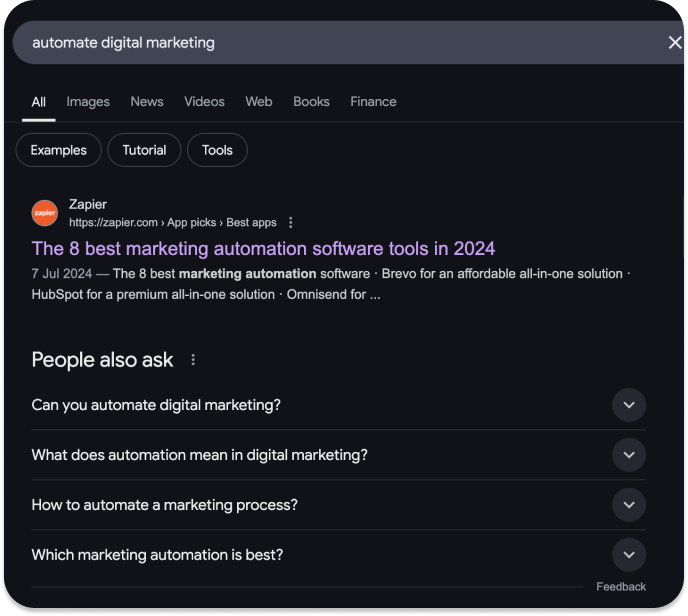Click the Zapier site name text
The image size is (688, 616).
(88, 204)
